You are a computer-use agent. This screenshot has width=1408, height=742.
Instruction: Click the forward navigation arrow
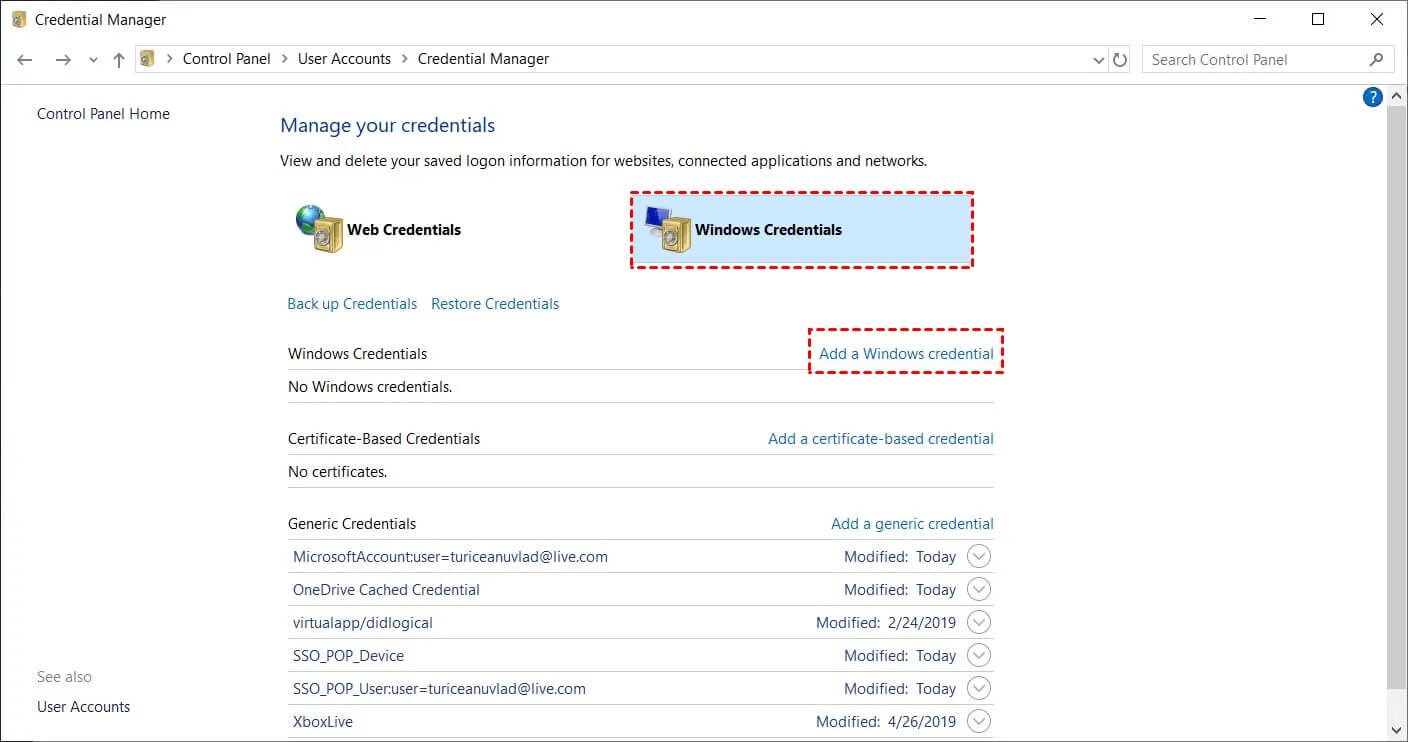tap(63, 60)
